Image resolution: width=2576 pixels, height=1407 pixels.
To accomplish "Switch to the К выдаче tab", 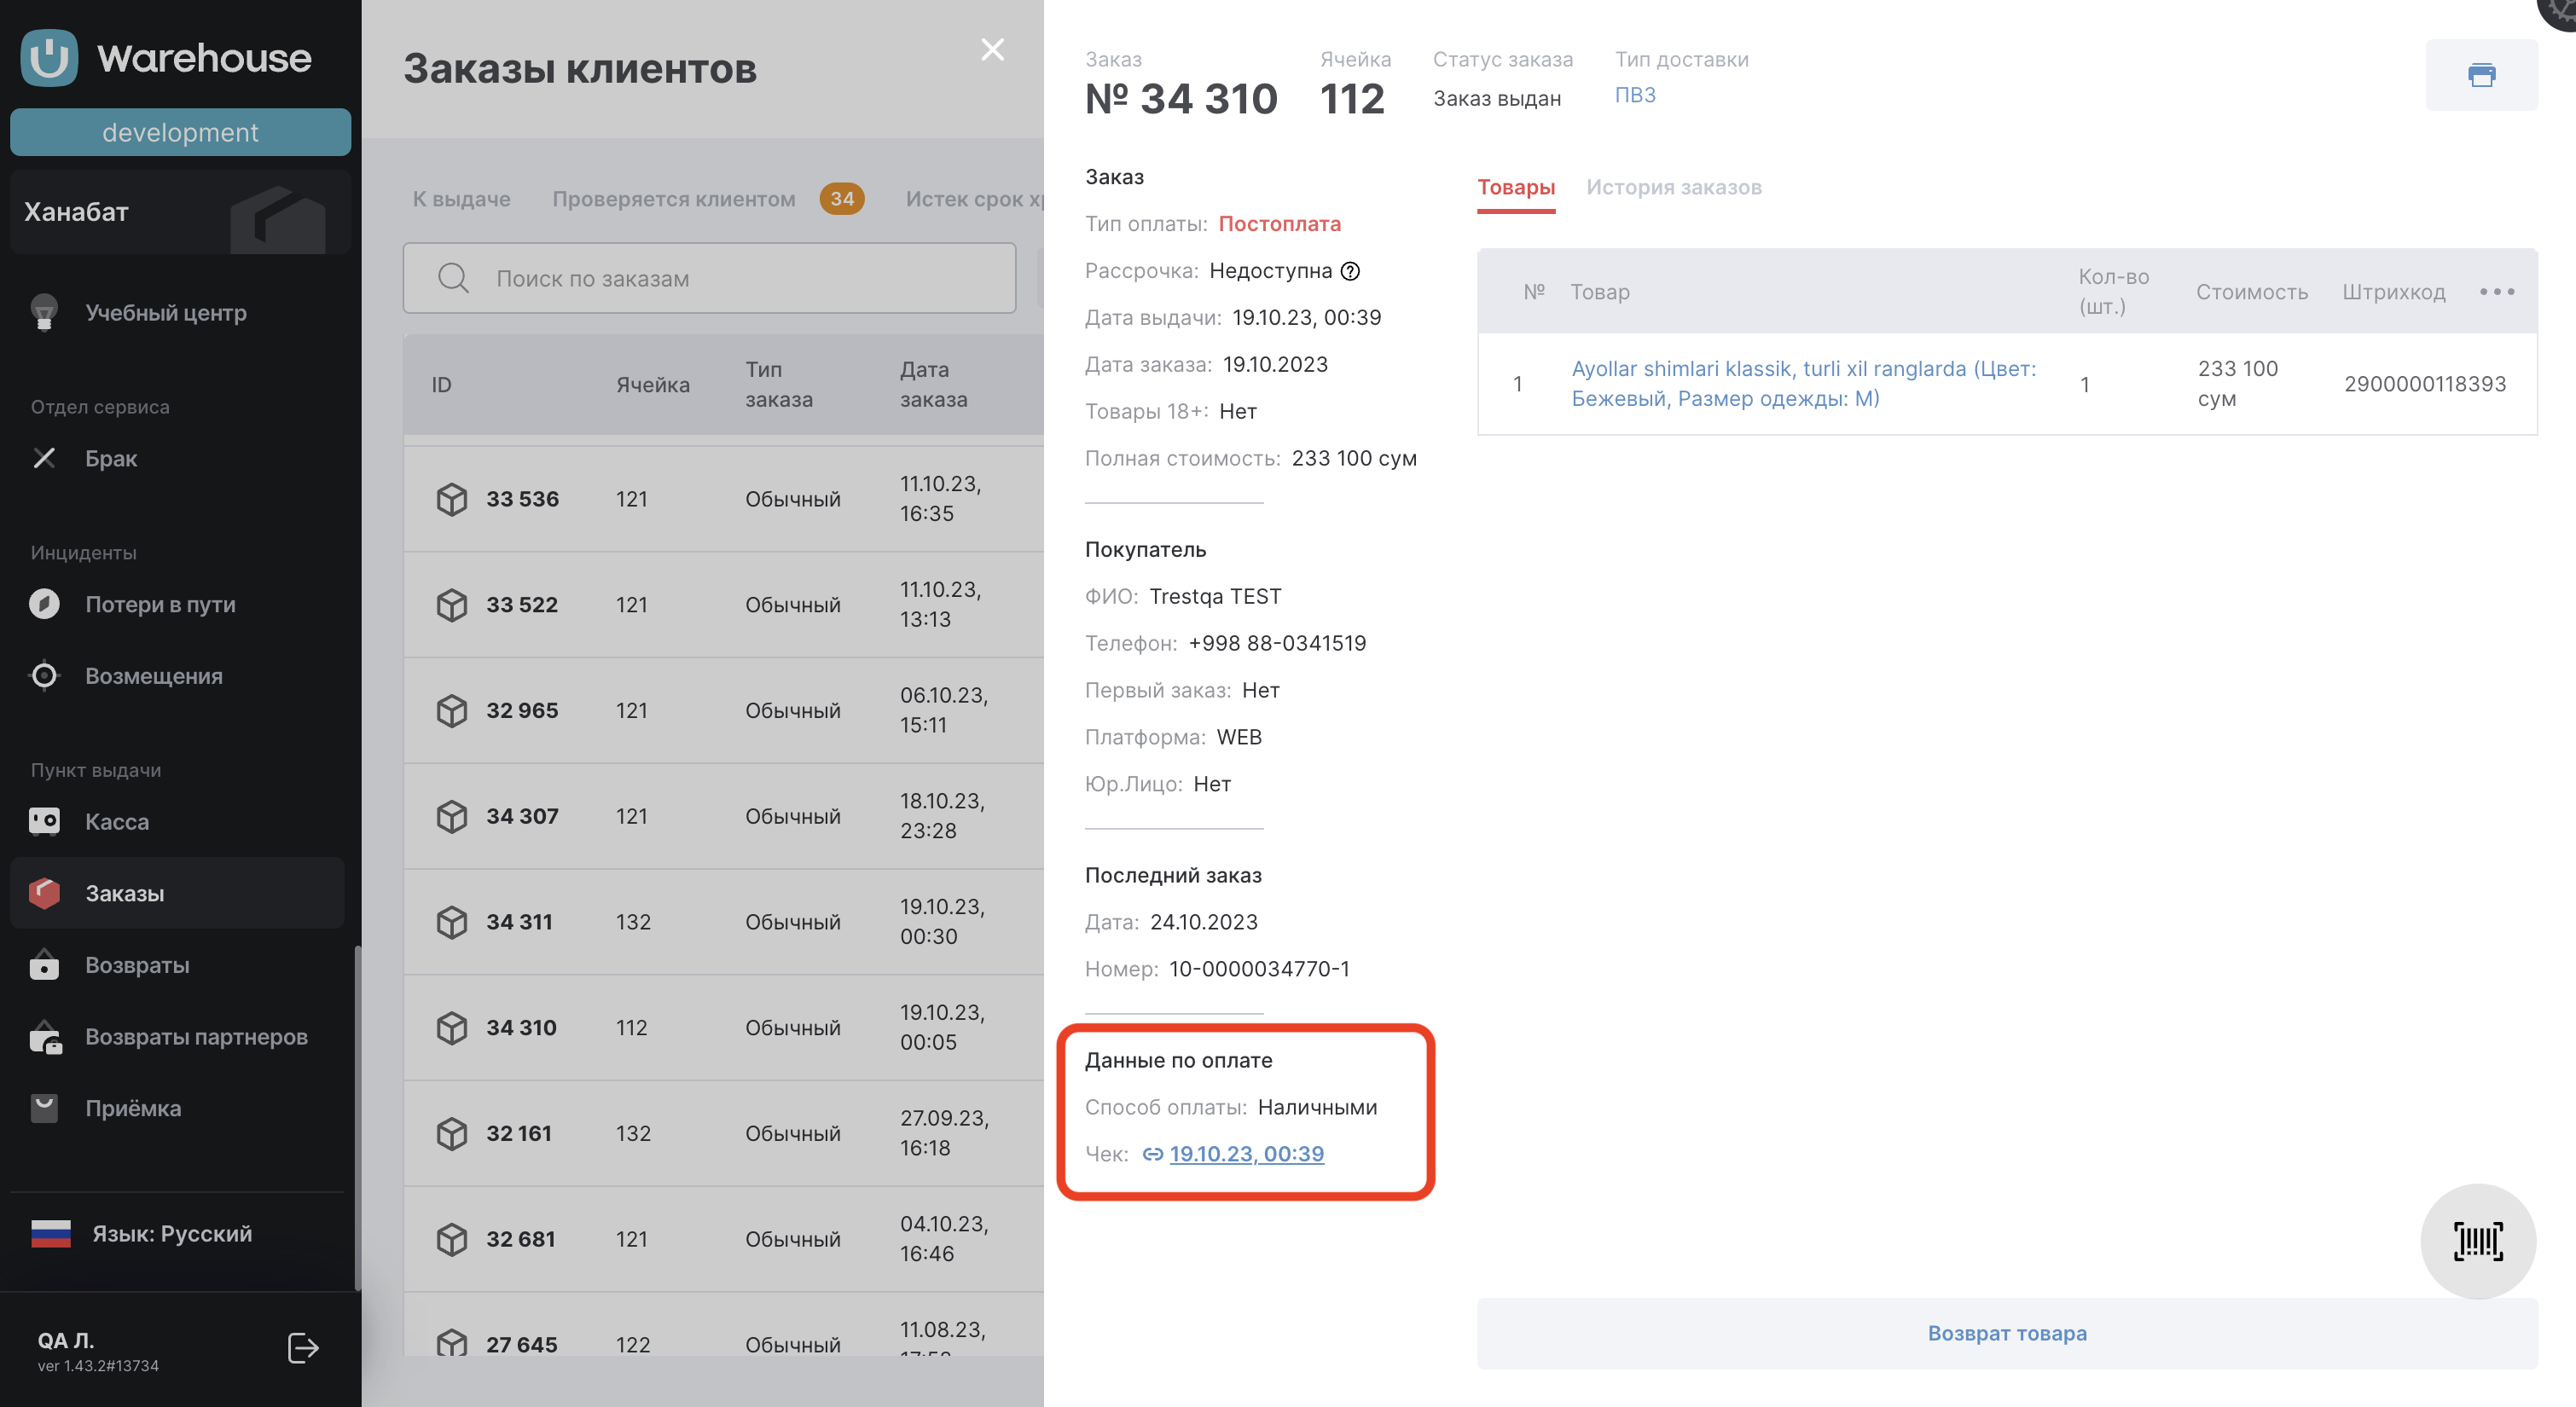I will pyautogui.click(x=461, y=199).
